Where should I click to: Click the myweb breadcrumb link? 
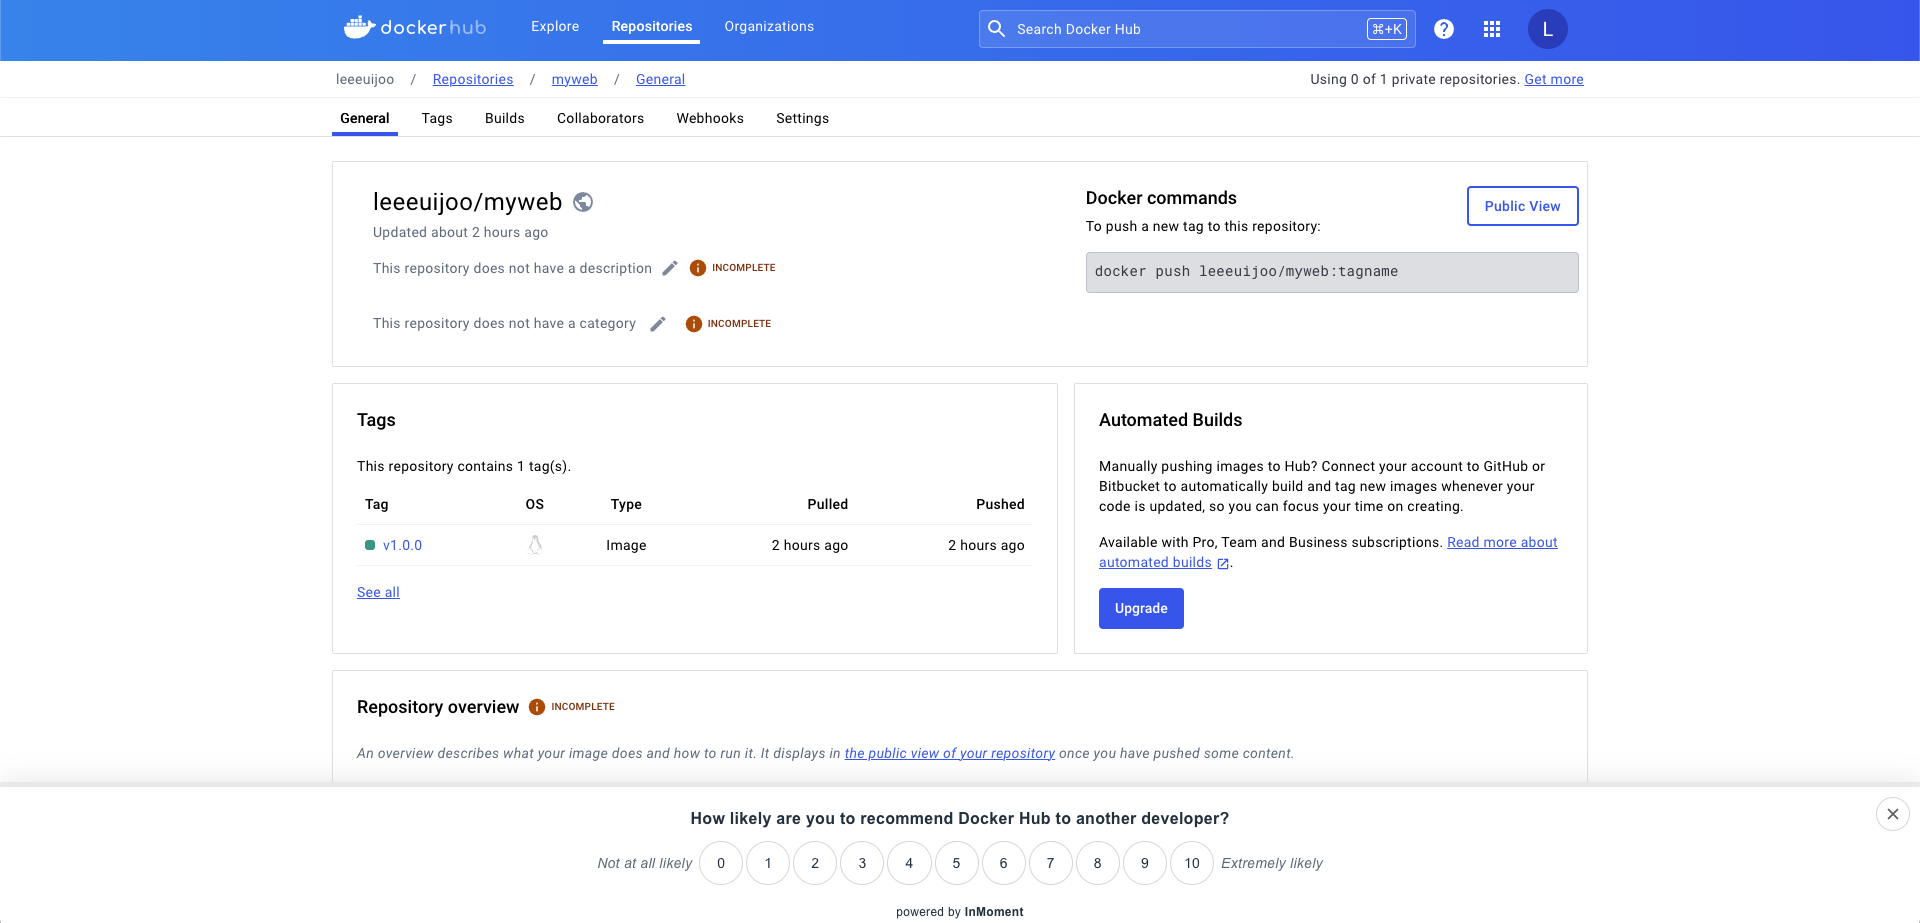575,79
